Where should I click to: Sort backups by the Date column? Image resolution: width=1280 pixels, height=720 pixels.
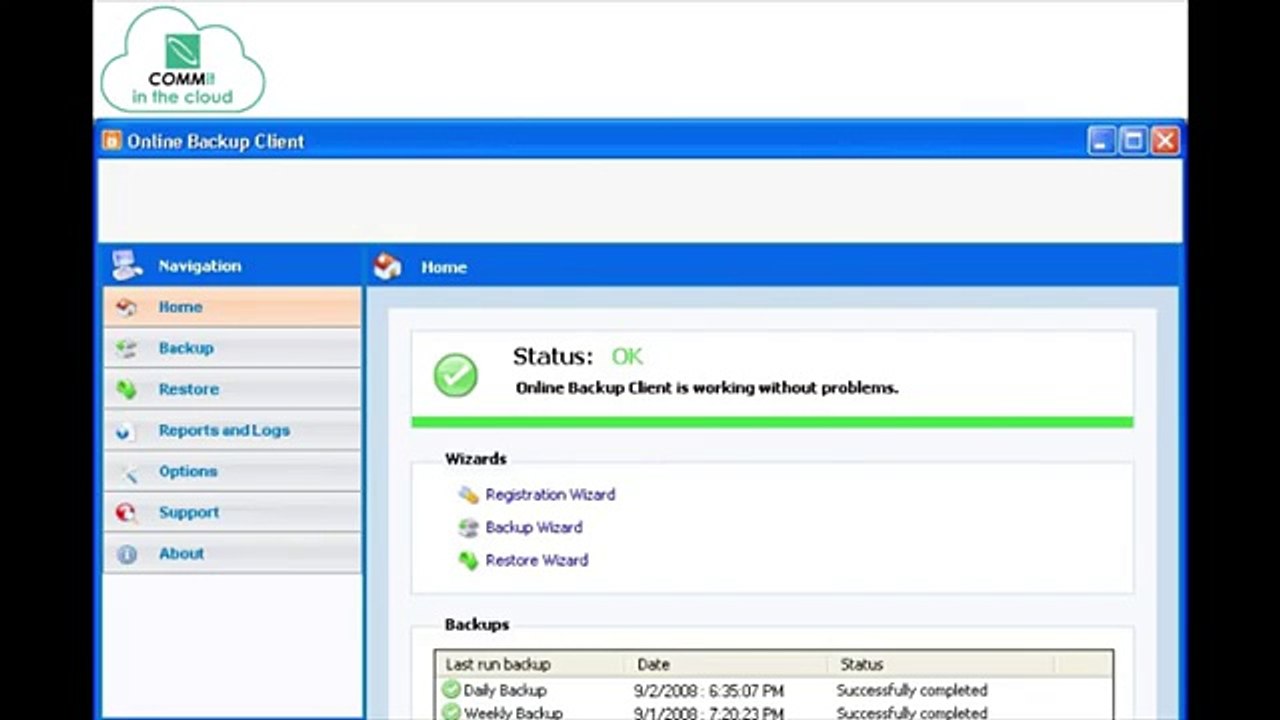click(728, 664)
